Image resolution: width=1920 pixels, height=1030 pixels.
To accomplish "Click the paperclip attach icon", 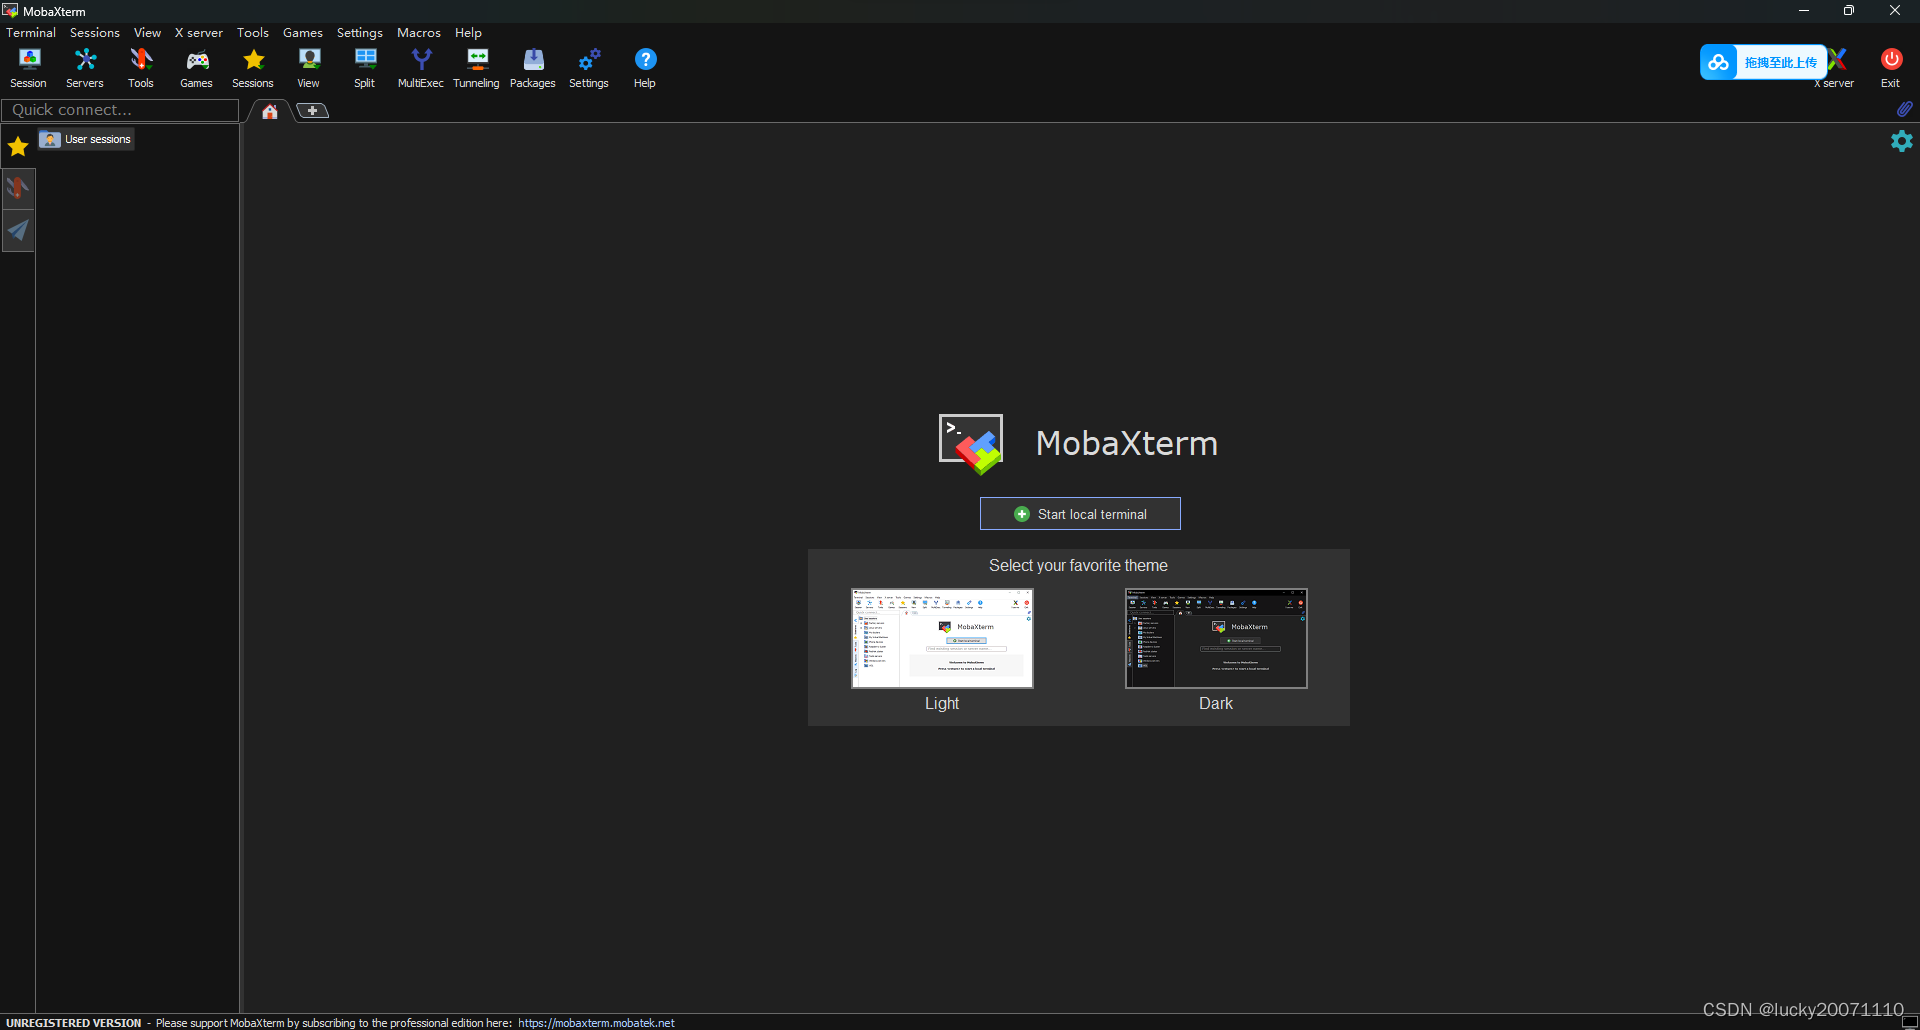I will pos(1904,108).
